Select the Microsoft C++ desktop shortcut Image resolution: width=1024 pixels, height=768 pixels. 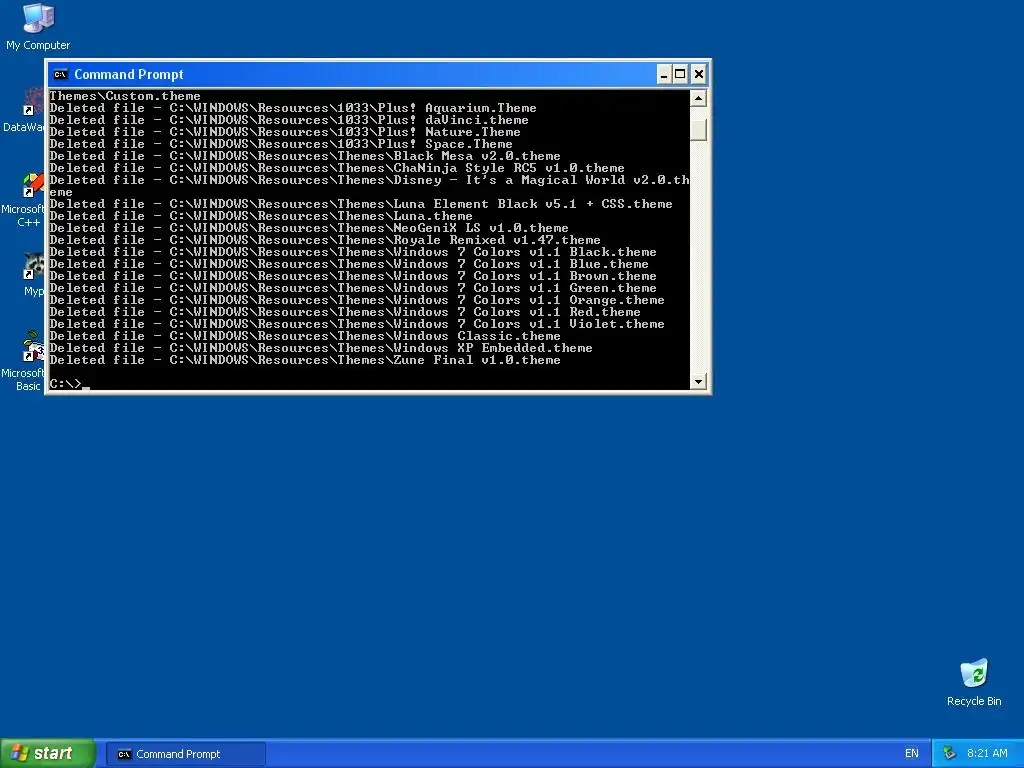coord(23,199)
